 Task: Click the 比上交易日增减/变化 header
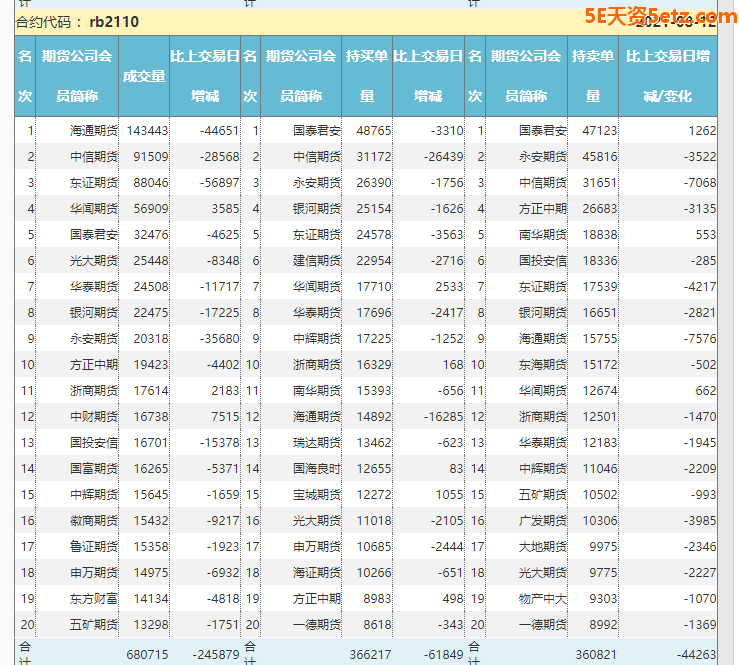click(667, 76)
